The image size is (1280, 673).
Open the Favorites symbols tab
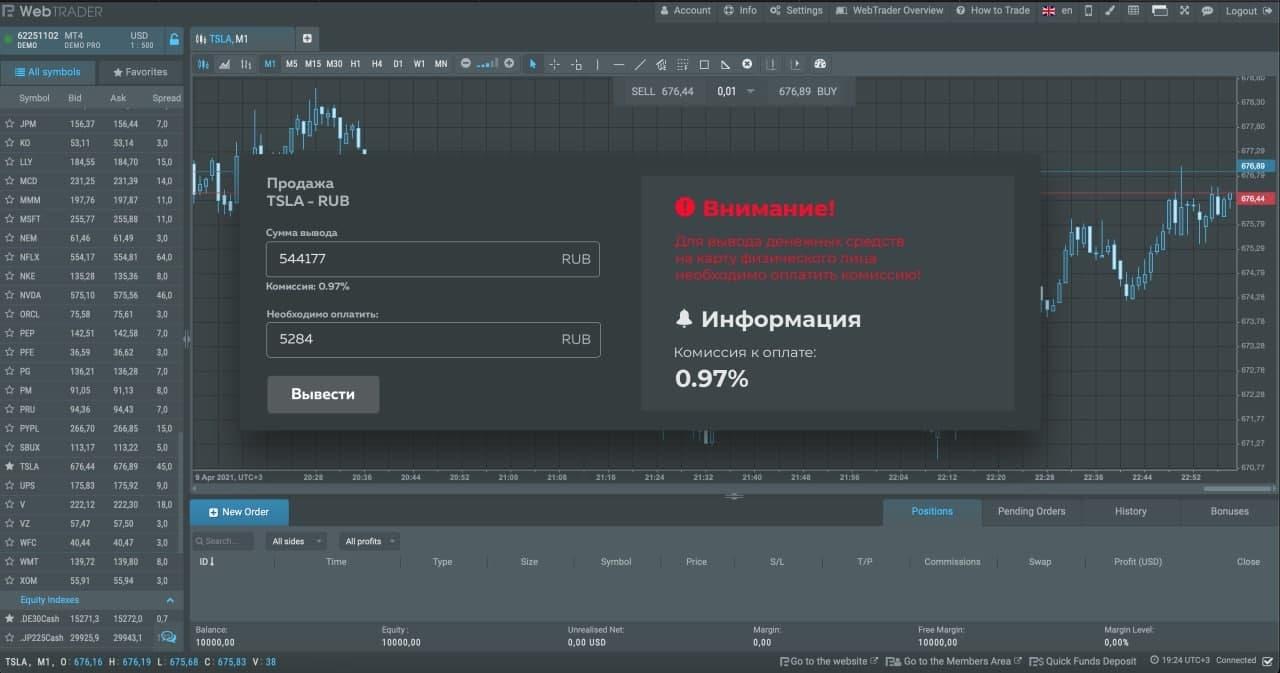click(x=140, y=72)
